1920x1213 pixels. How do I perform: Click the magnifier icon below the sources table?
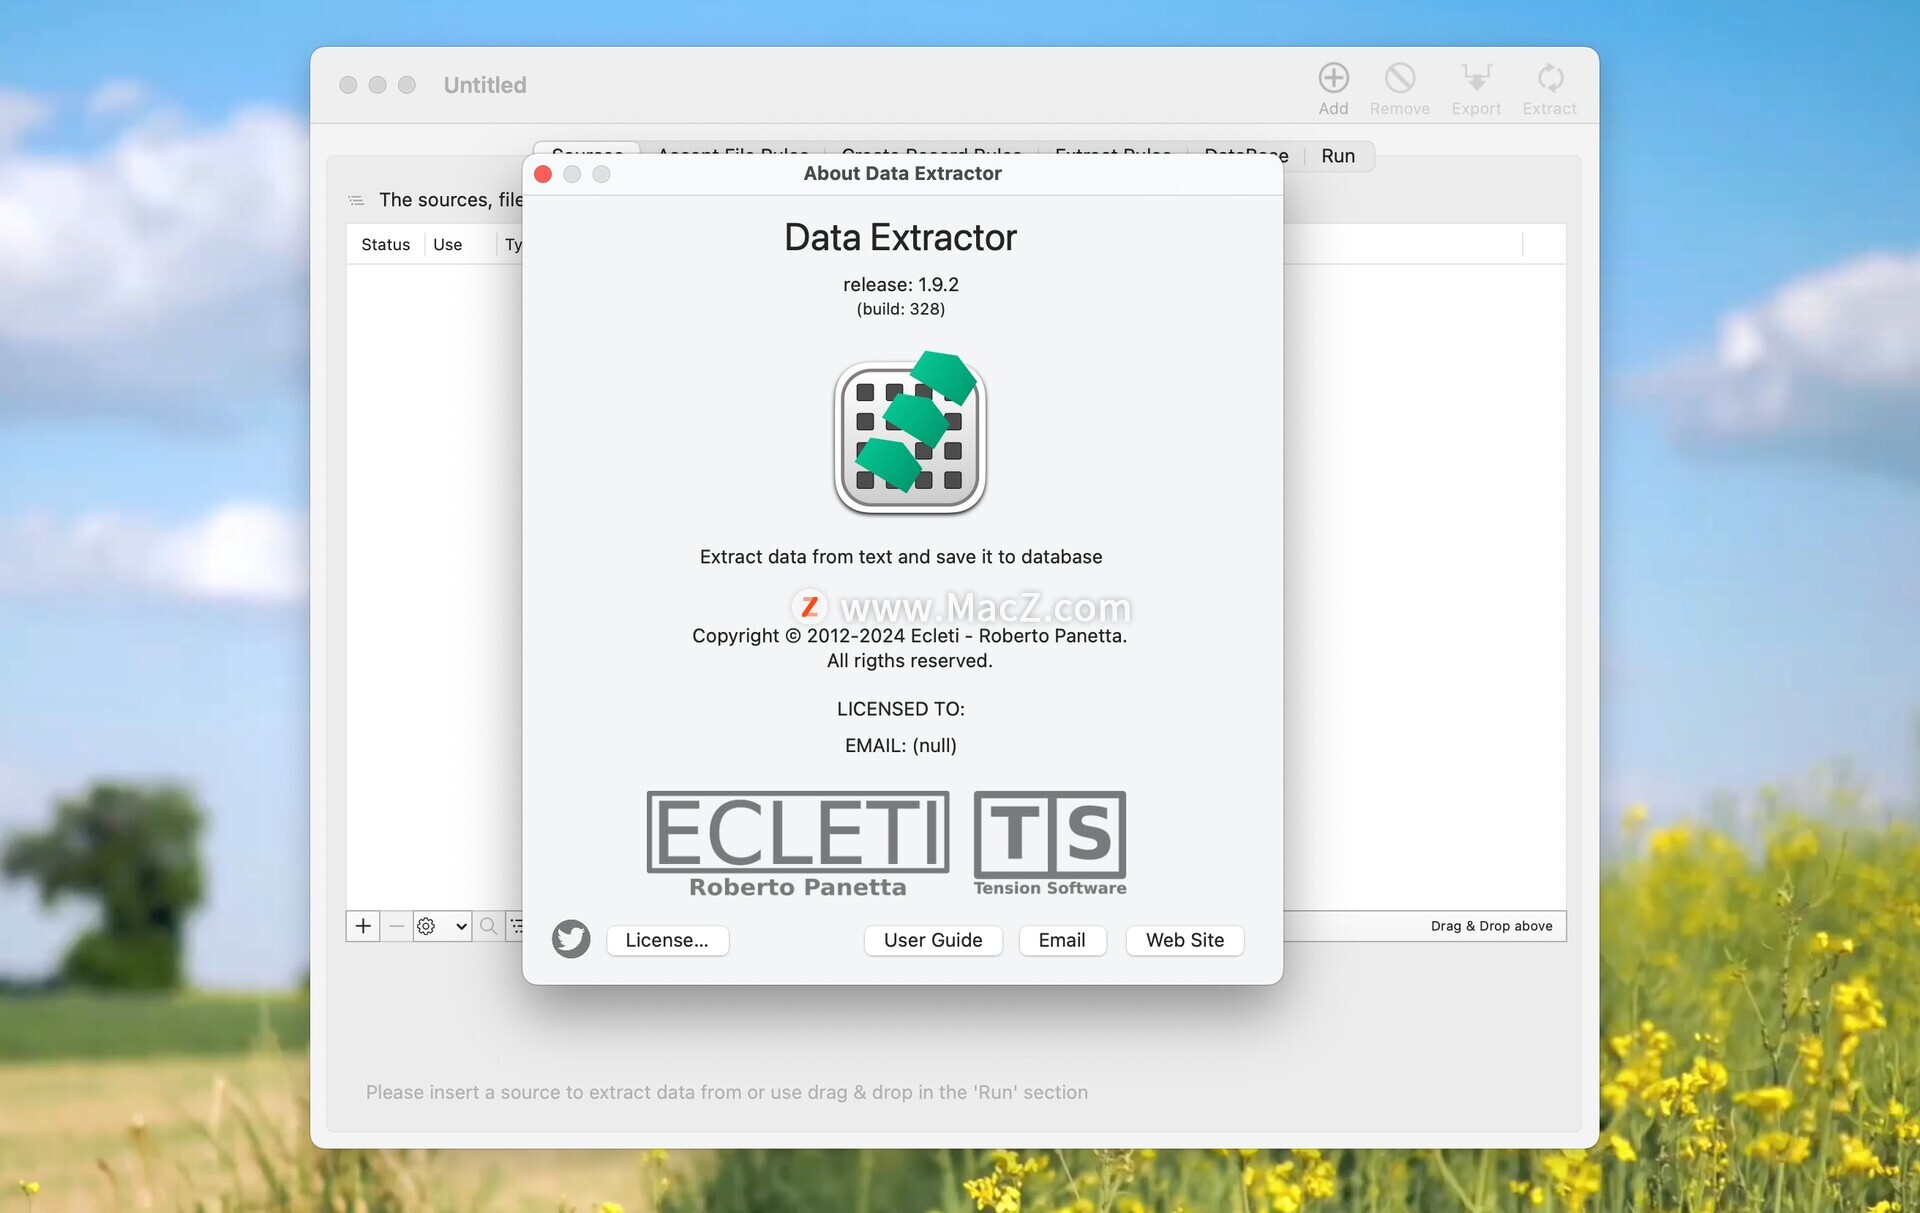(488, 926)
